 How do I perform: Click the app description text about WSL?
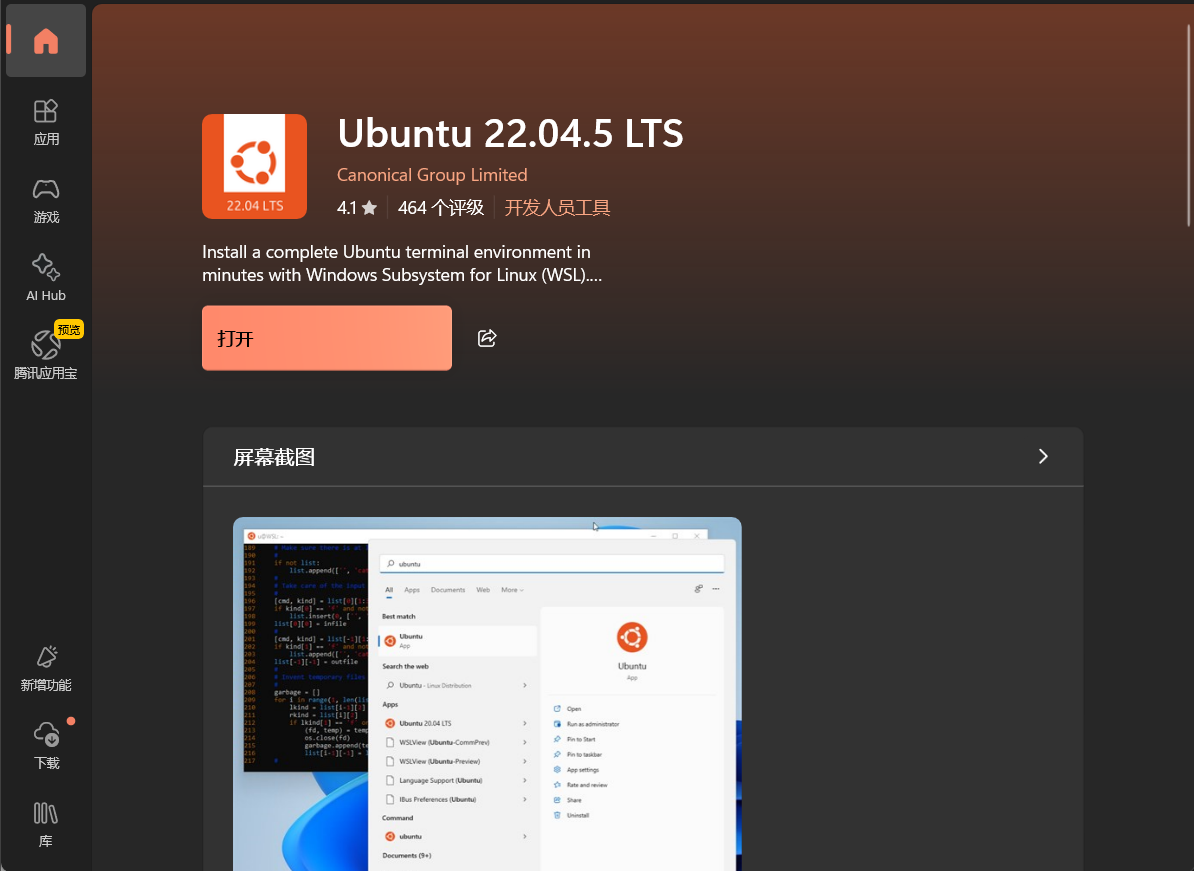tap(402, 263)
